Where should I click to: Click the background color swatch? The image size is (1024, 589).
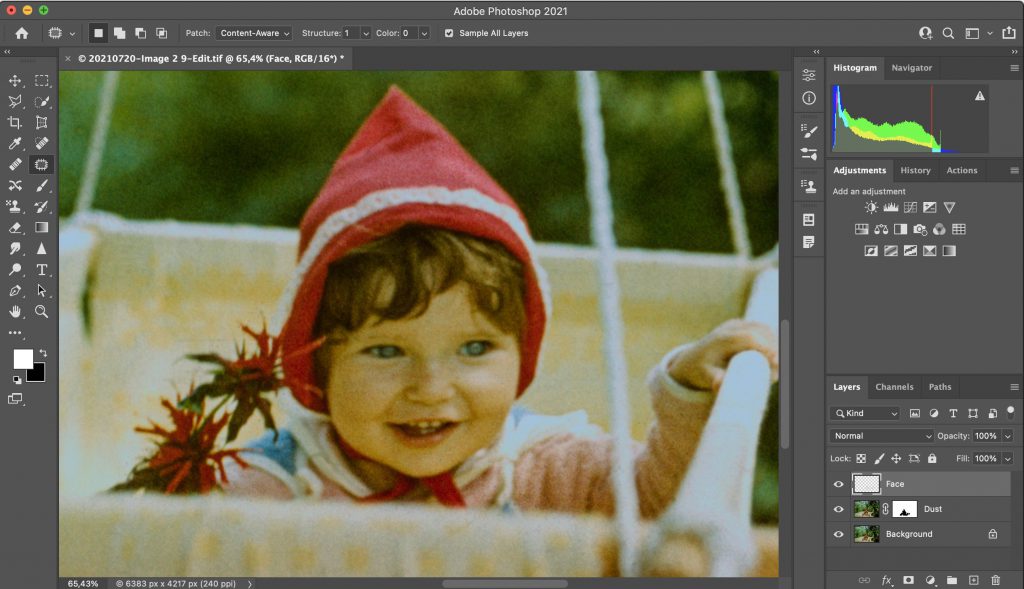(x=38, y=374)
